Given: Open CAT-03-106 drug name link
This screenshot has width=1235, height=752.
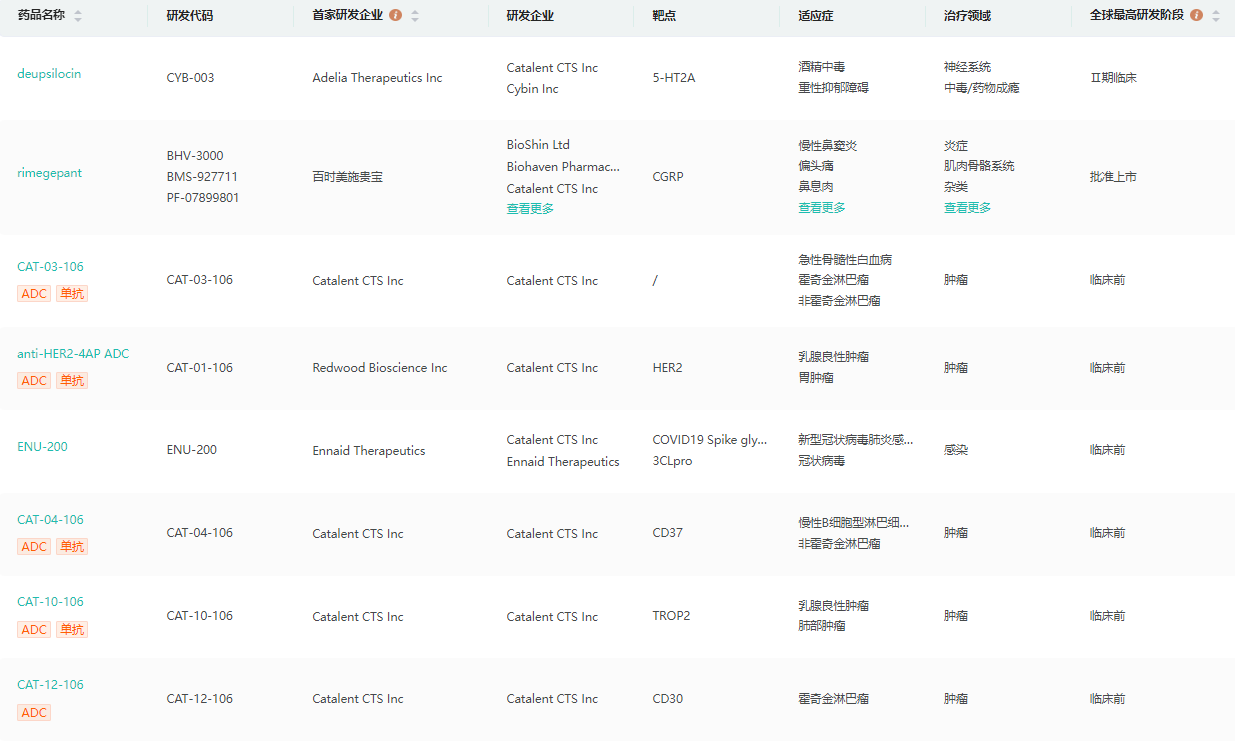Looking at the screenshot, I should [x=51, y=267].
